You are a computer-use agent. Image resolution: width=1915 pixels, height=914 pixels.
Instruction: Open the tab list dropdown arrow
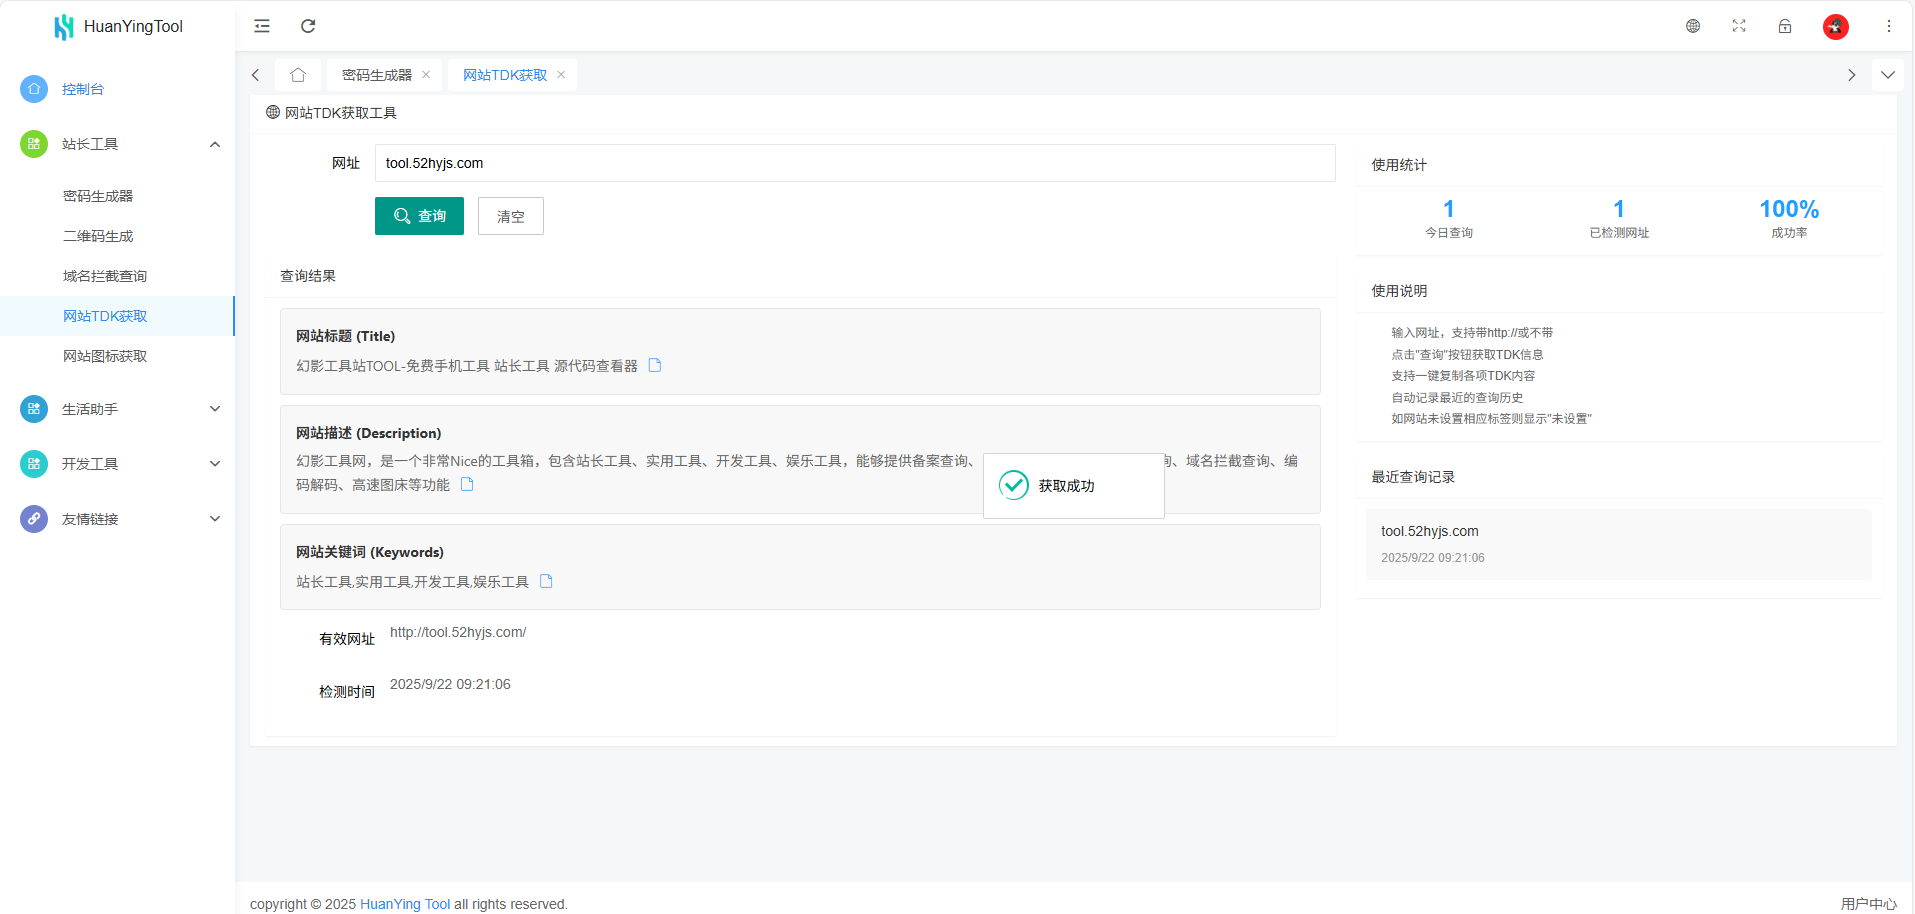(1887, 75)
